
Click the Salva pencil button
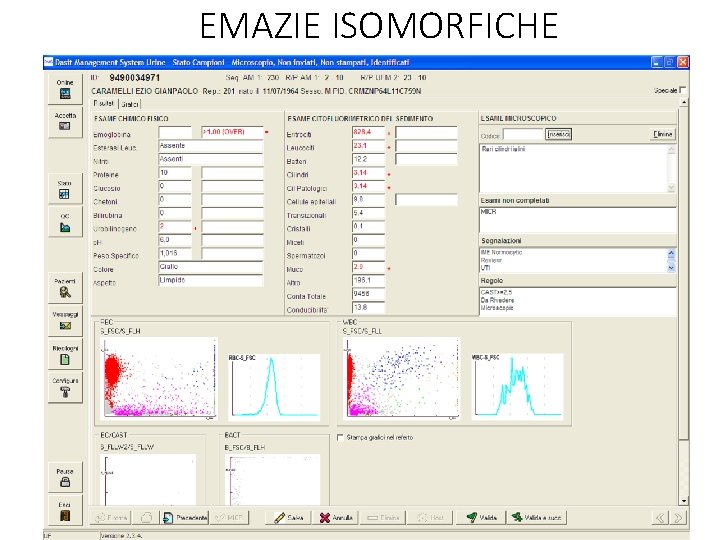[x=289, y=518]
